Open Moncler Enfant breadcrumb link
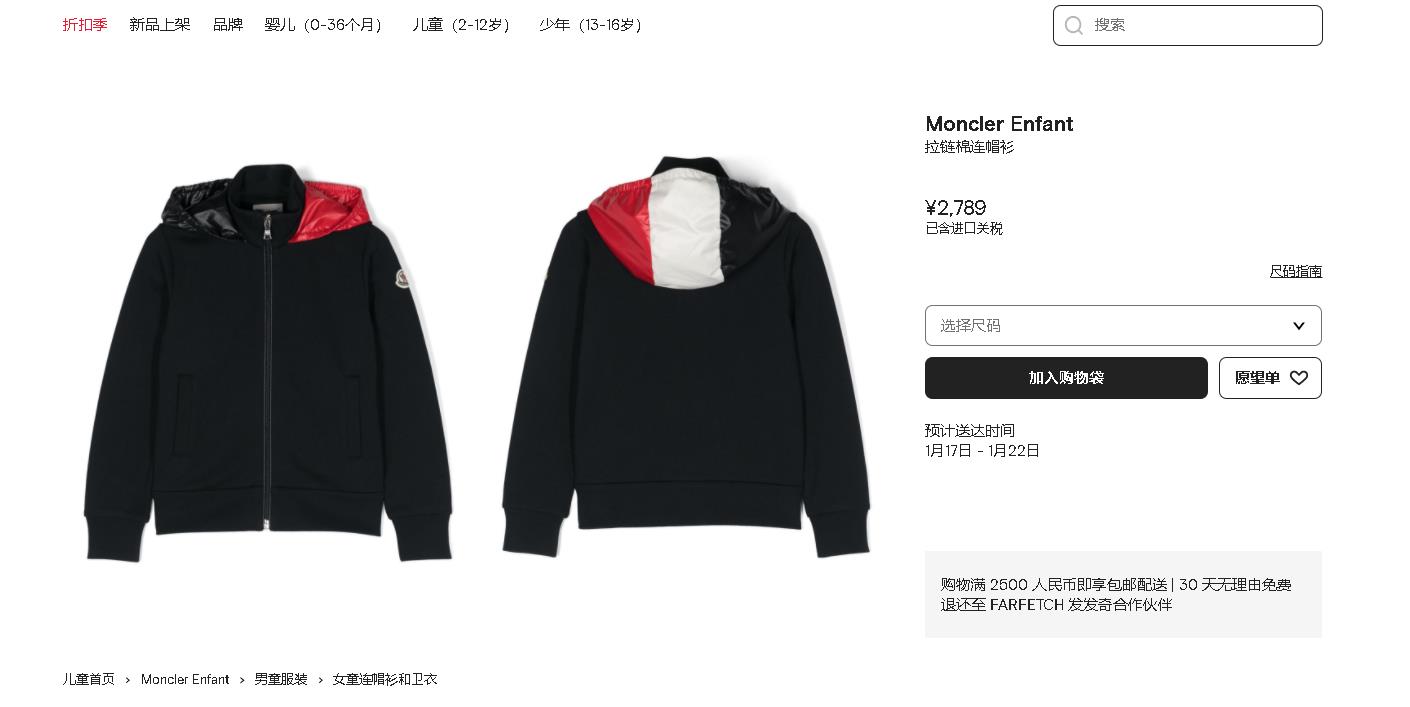This screenshot has width=1410, height=707. [x=185, y=679]
